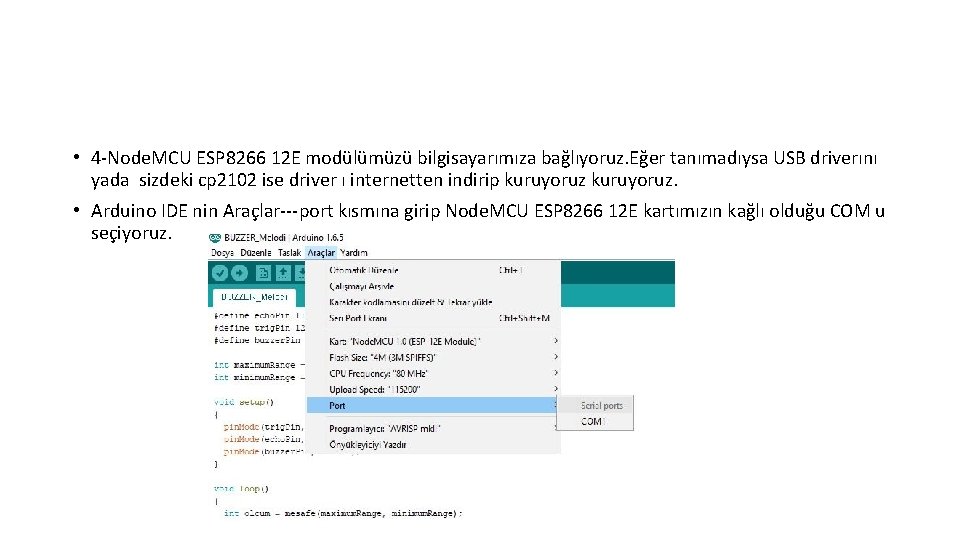Expand the Upload Speed 115200 submenu
Image resolution: width=960 pixels, height=540 pixels.
click(433, 389)
